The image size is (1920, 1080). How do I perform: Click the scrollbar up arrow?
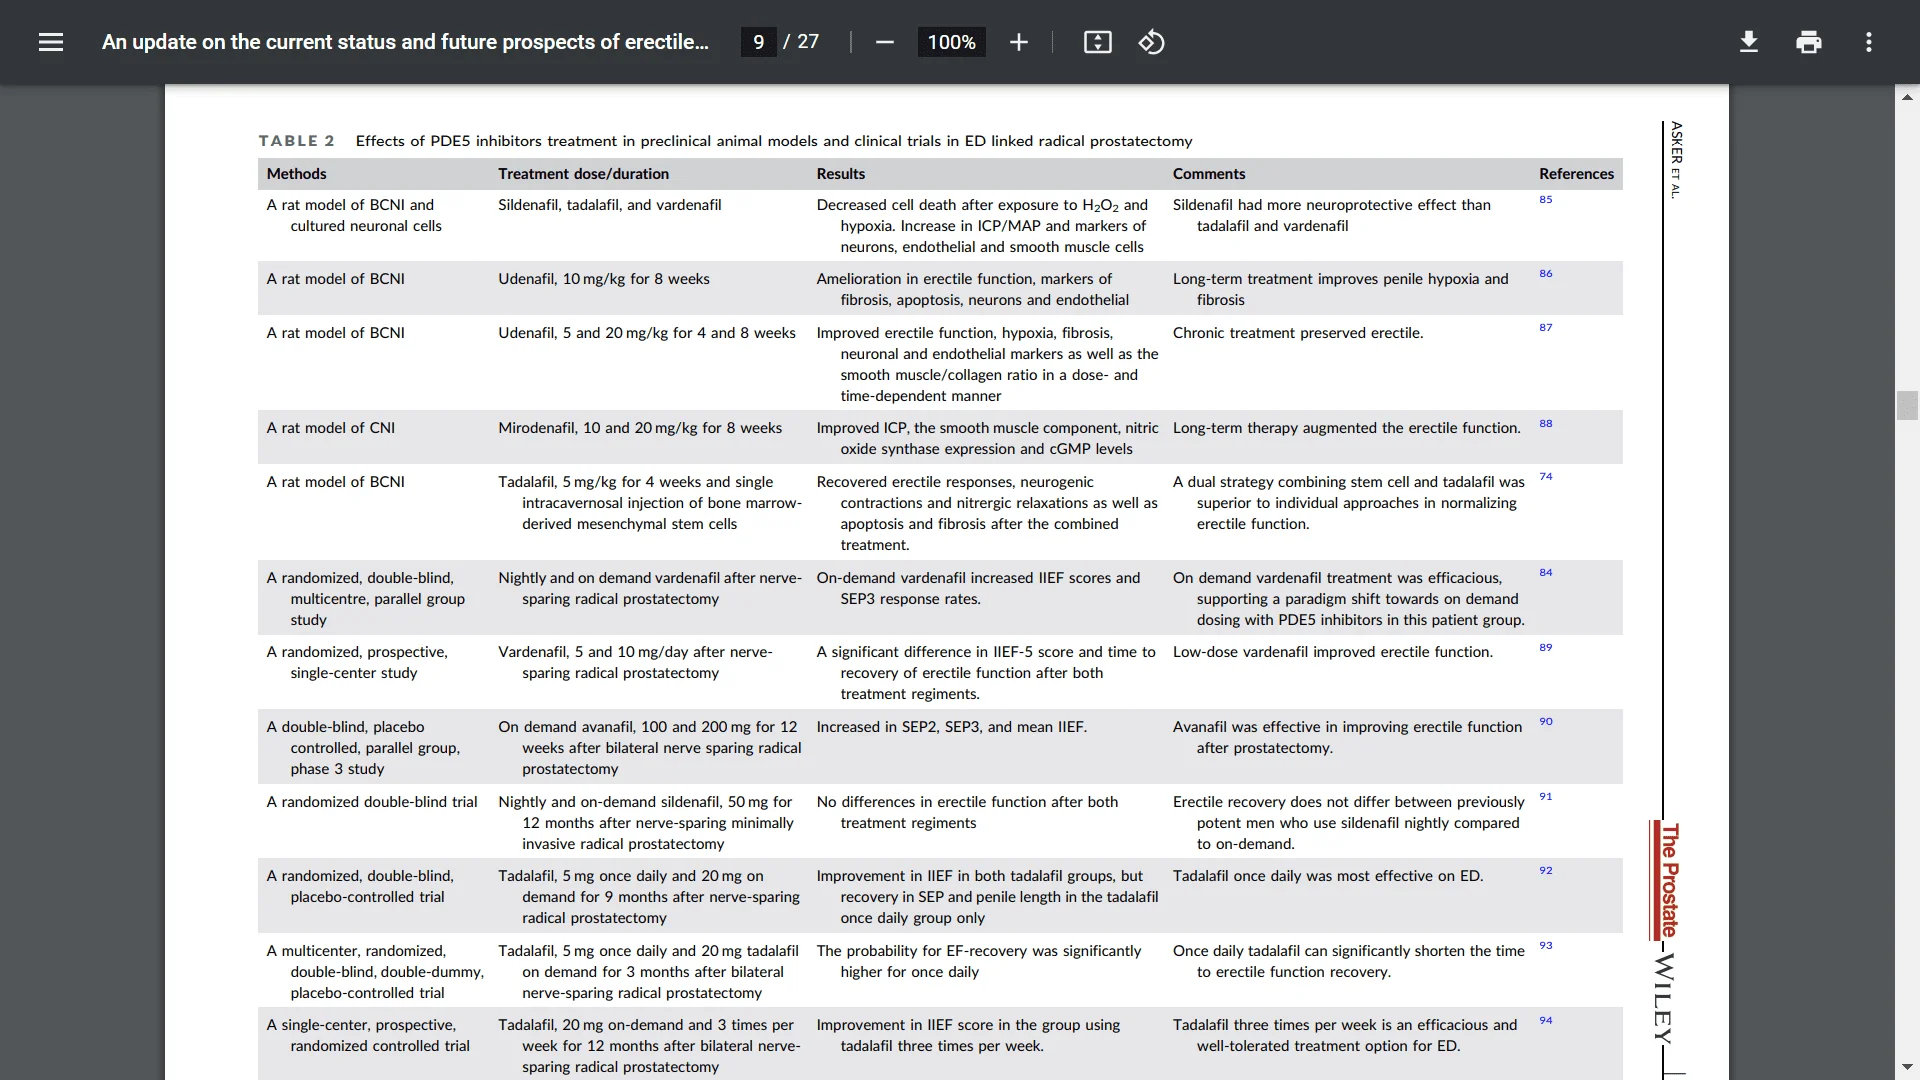click(x=1907, y=97)
